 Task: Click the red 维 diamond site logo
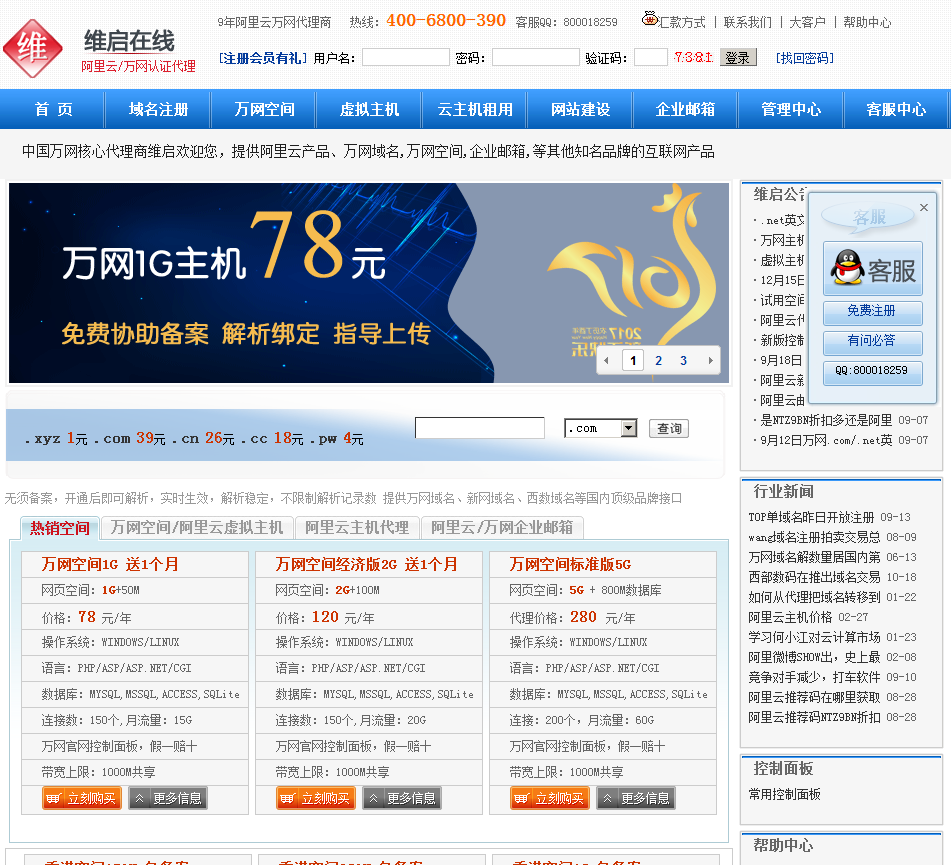(32, 48)
